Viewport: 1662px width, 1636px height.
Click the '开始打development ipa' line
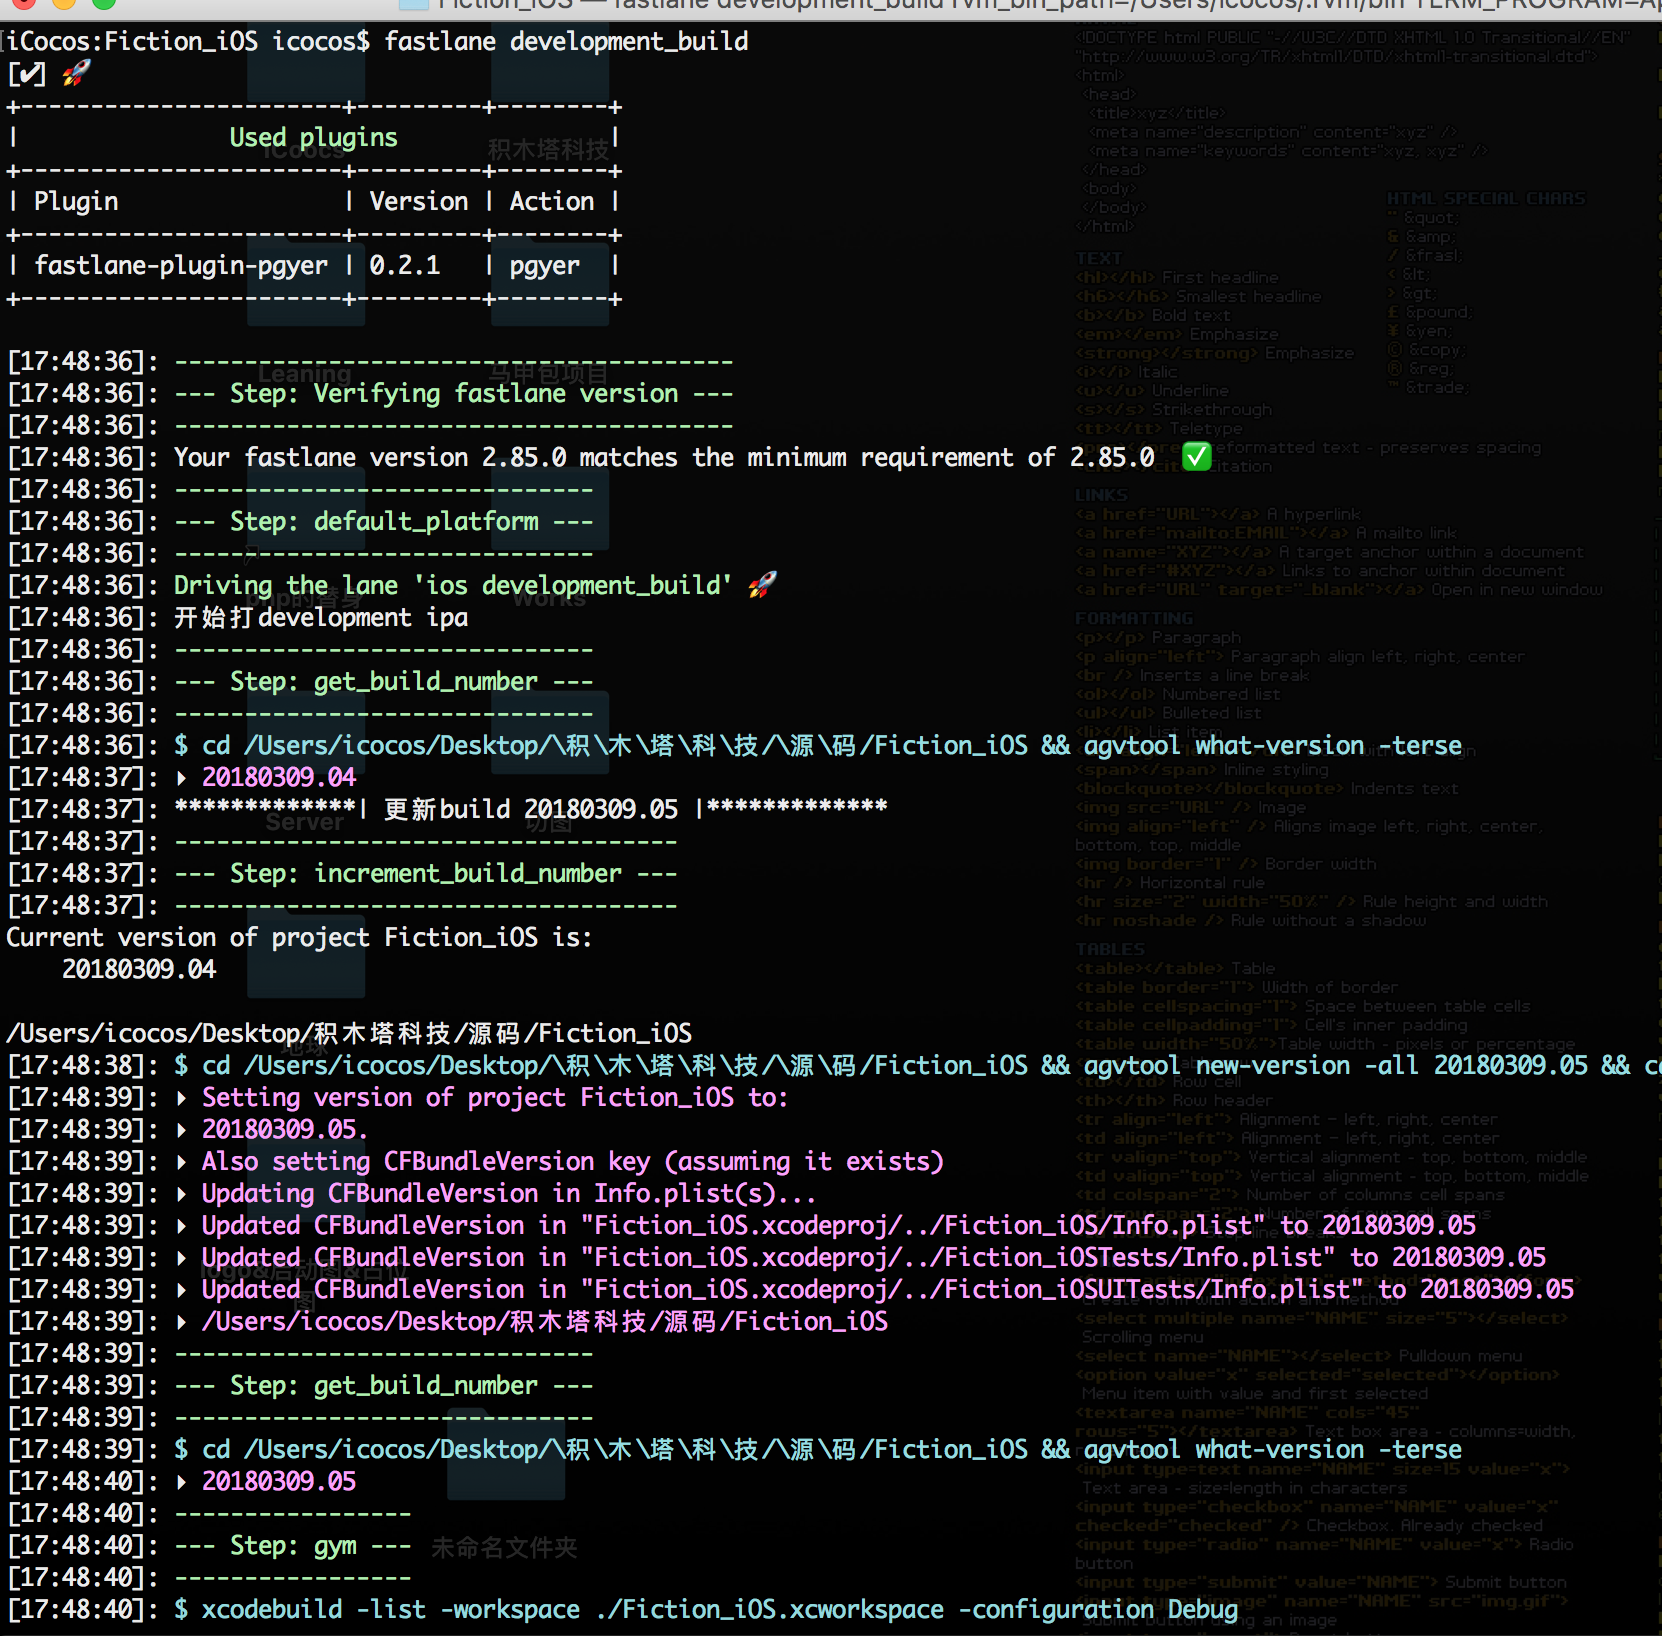[321, 618]
